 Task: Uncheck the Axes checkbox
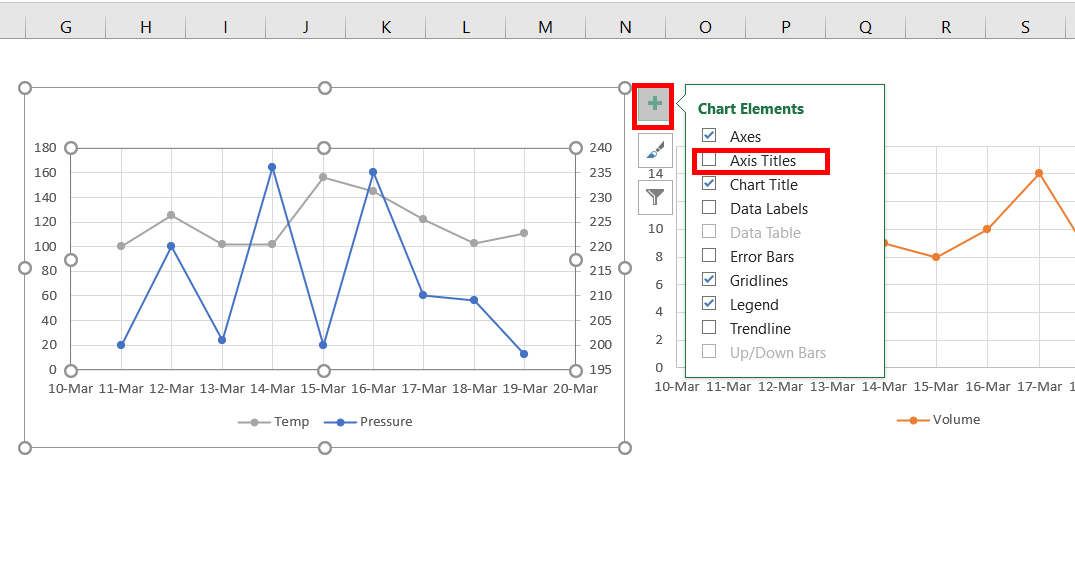coord(709,135)
